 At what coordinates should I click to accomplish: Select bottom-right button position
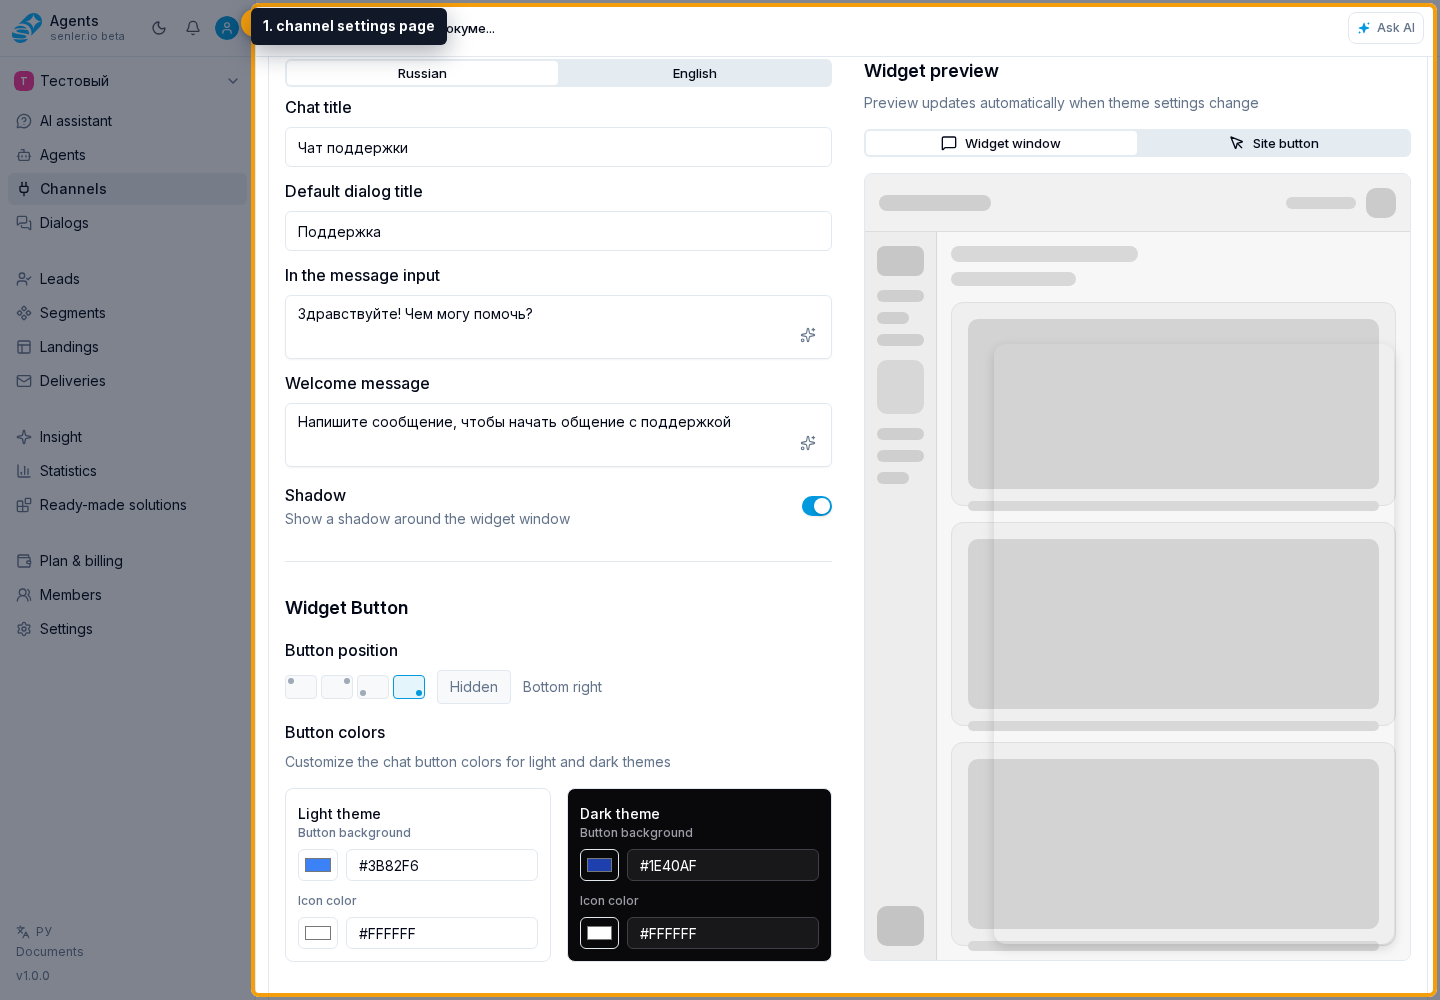click(409, 687)
